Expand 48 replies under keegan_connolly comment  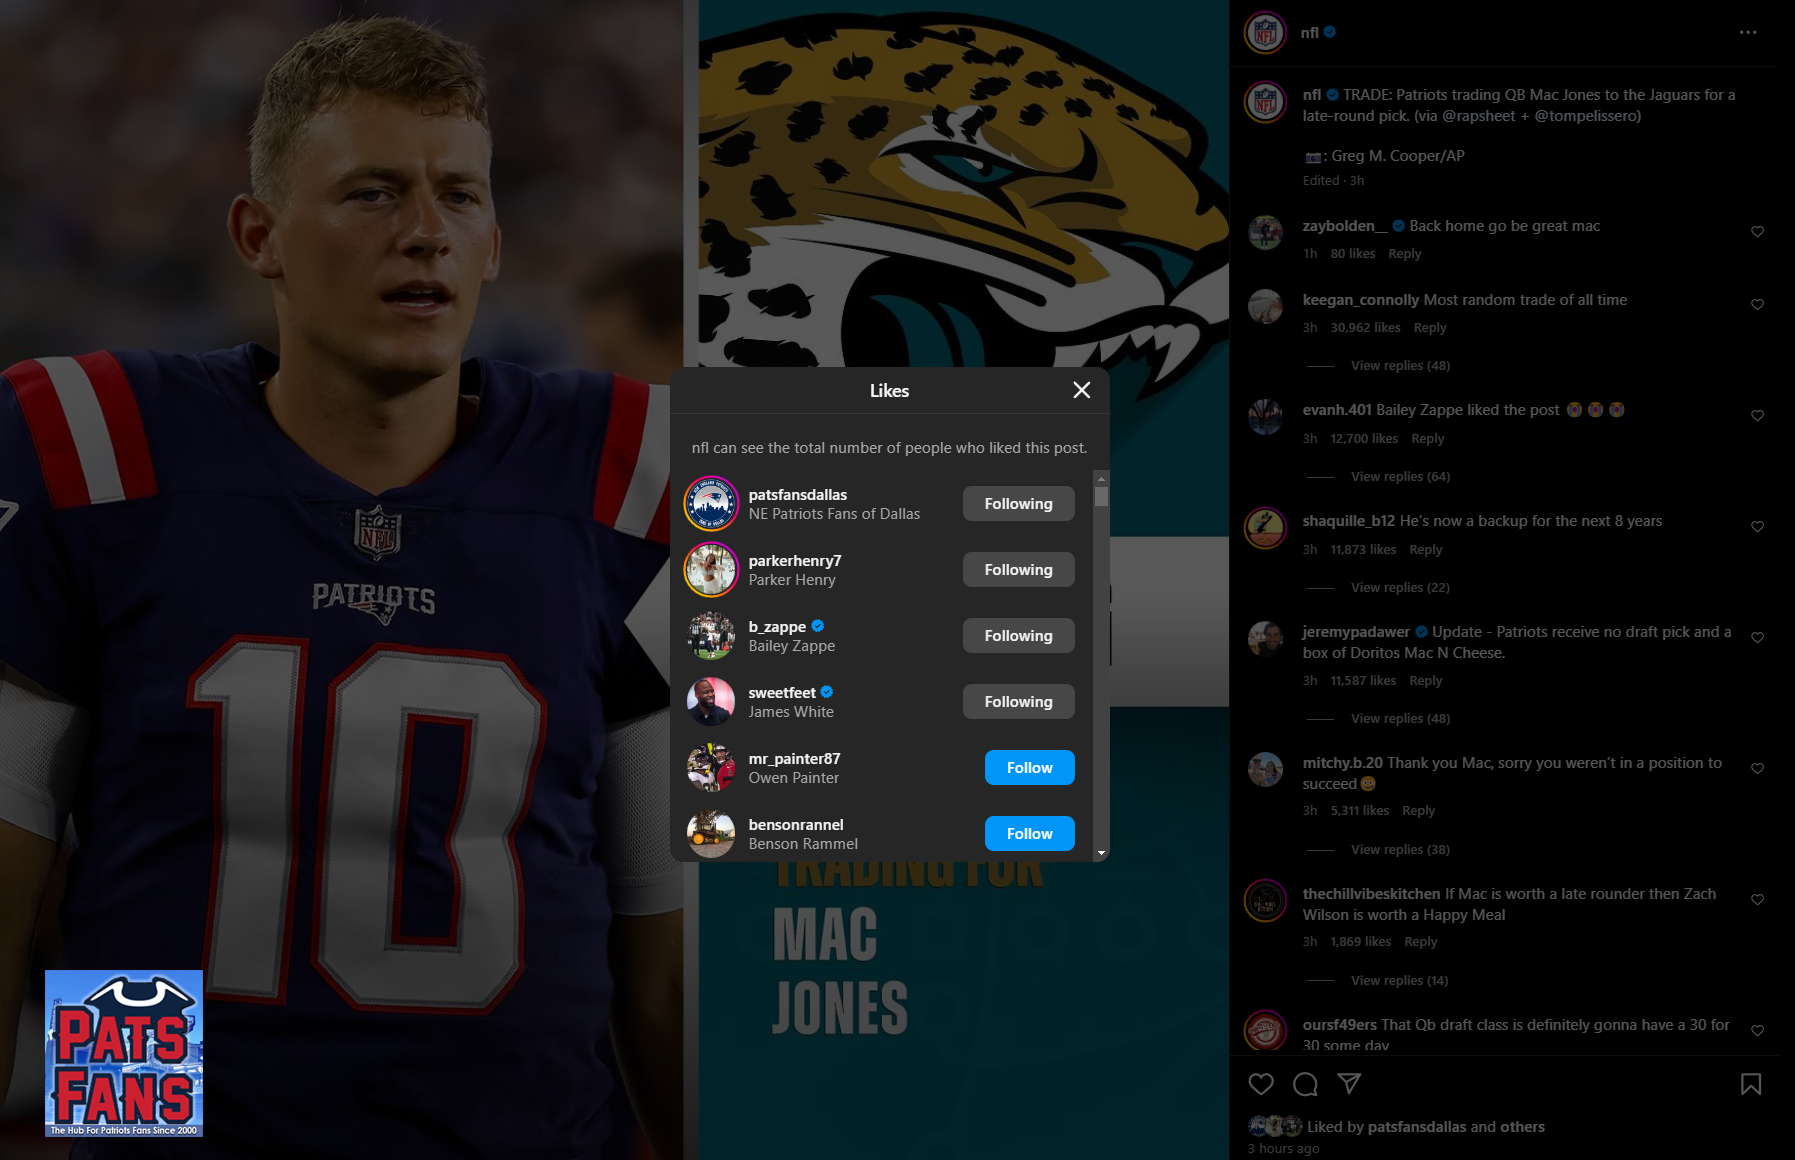tap(1400, 365)
